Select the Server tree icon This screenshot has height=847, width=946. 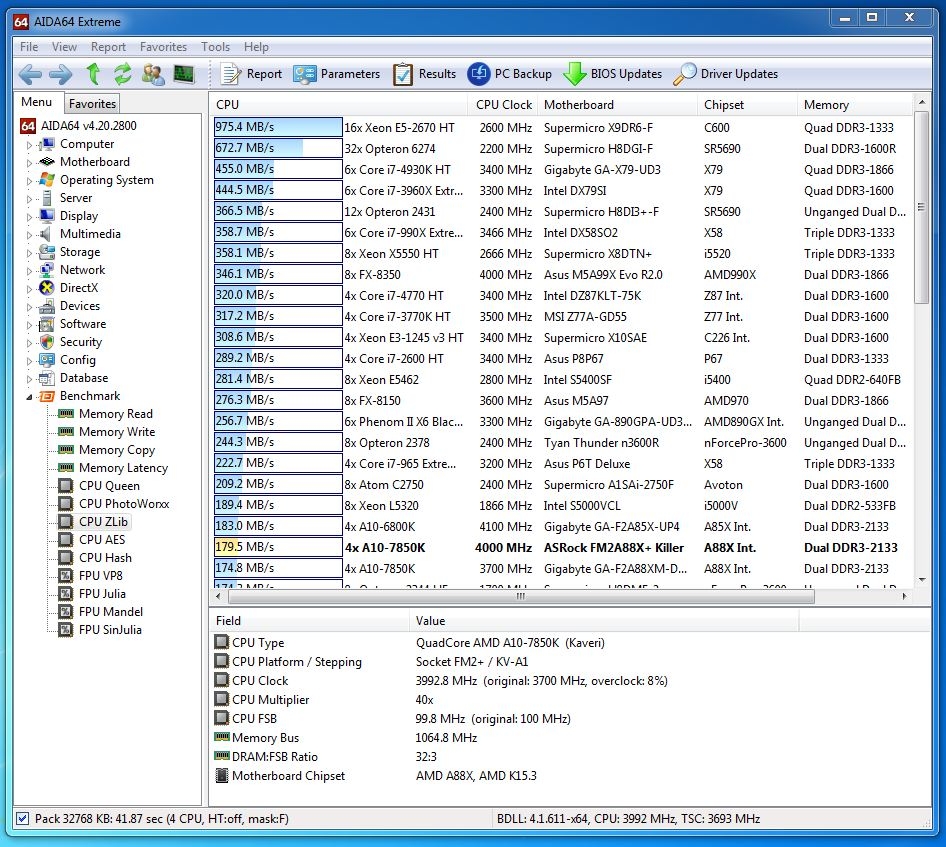46,198
